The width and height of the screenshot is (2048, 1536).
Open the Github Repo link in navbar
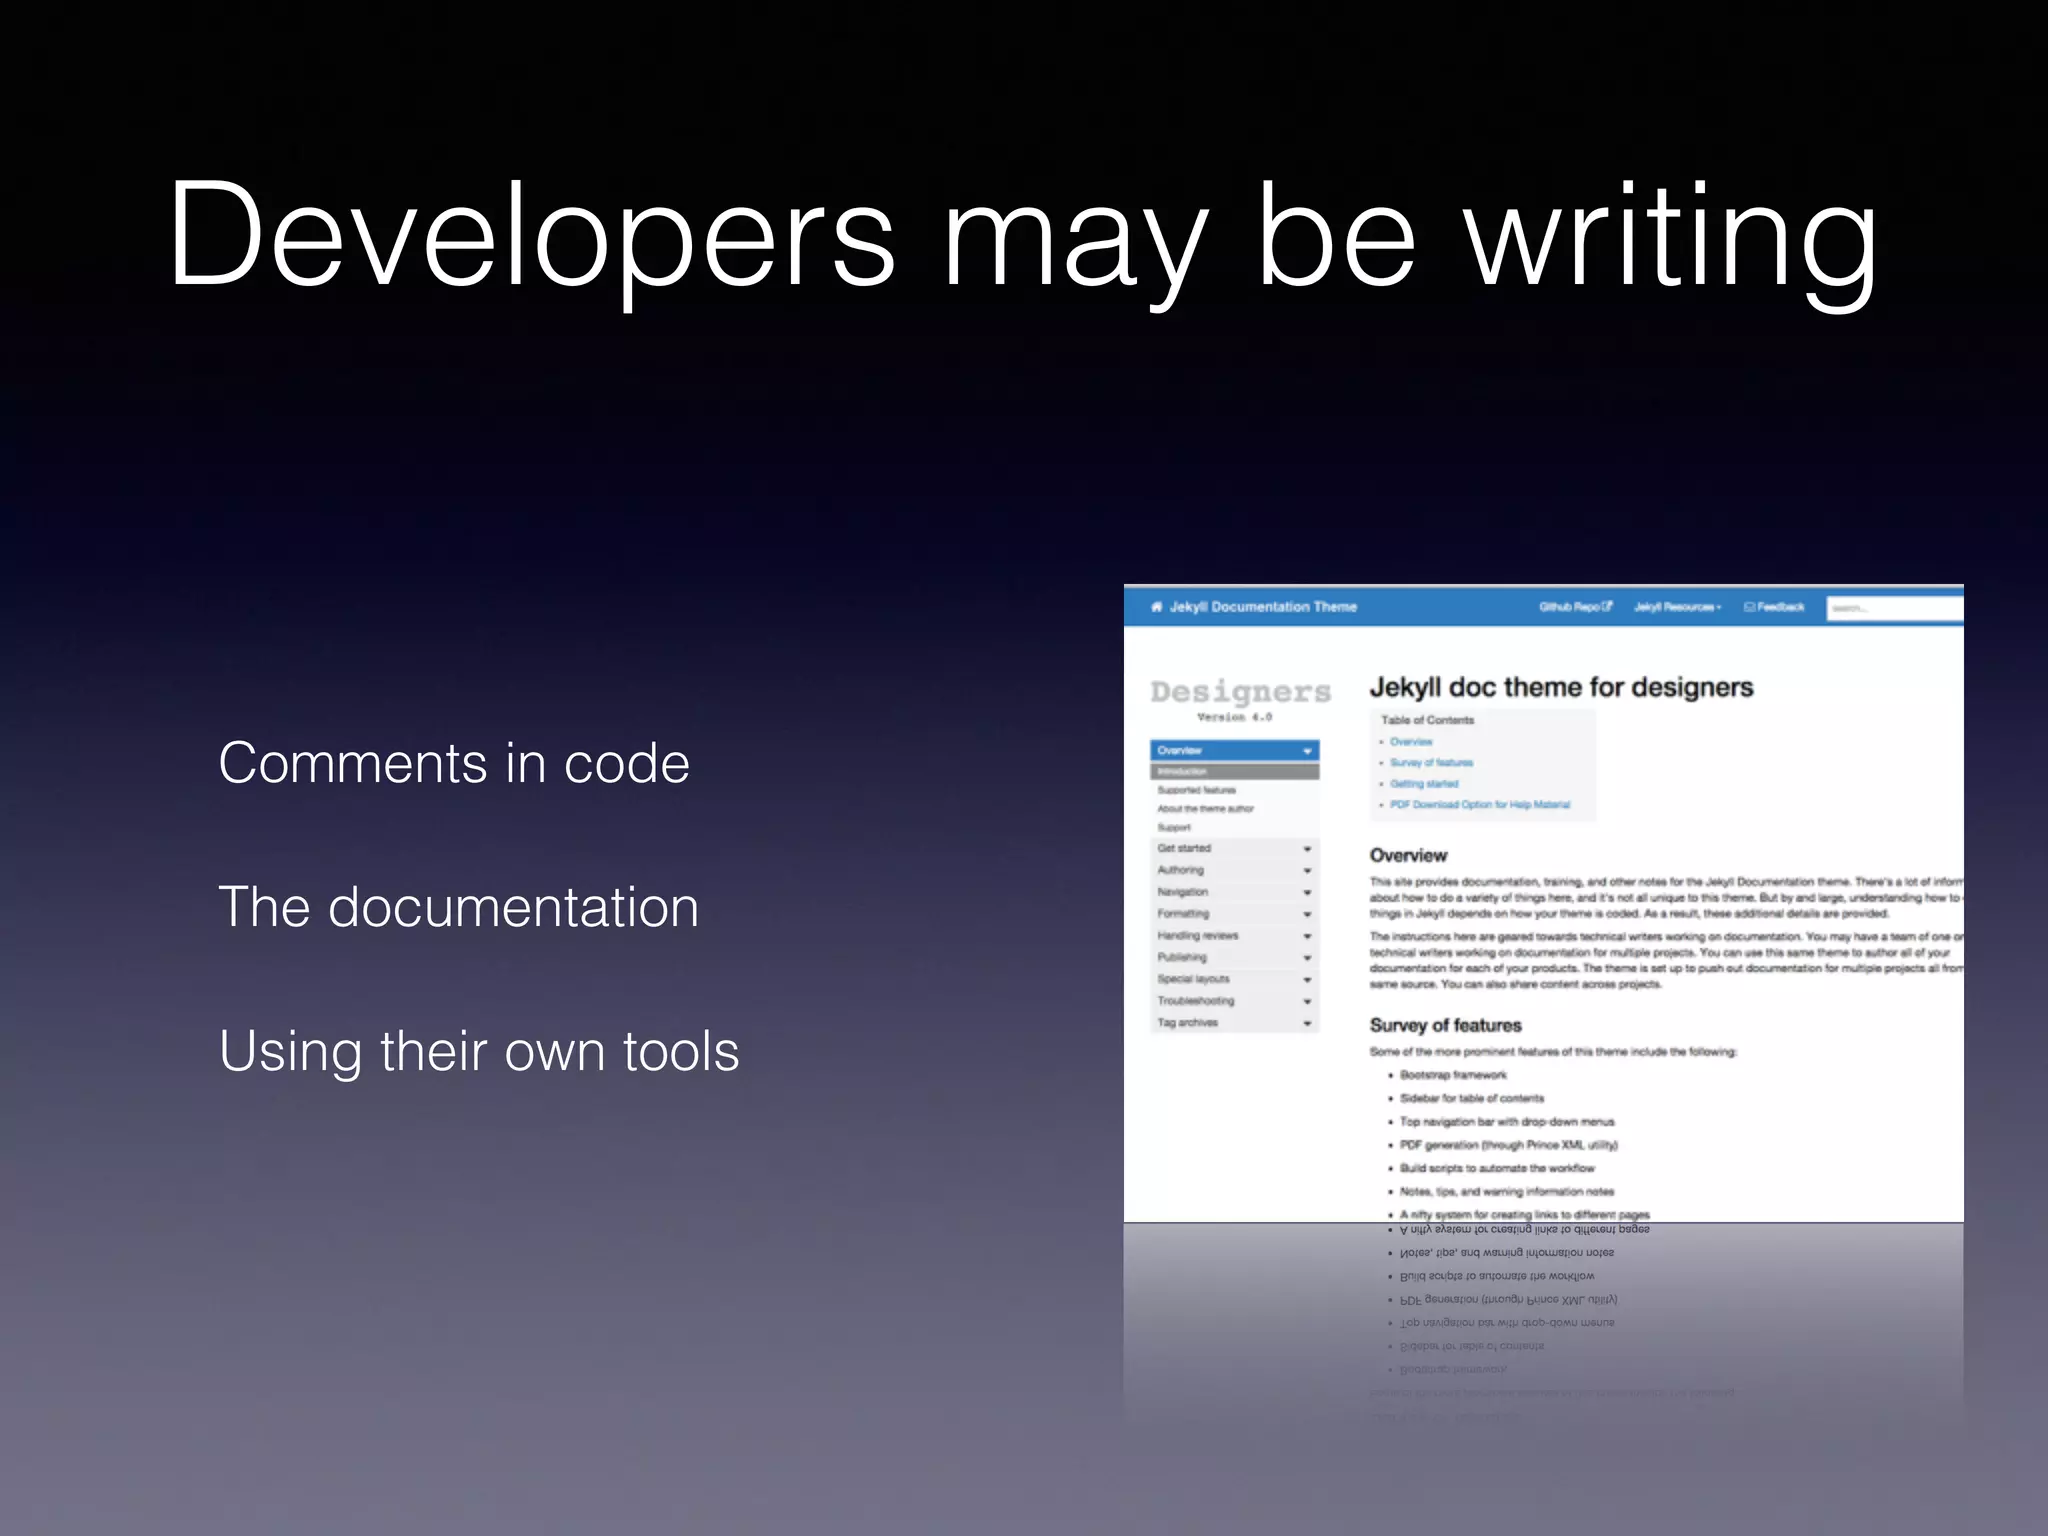1575,607
